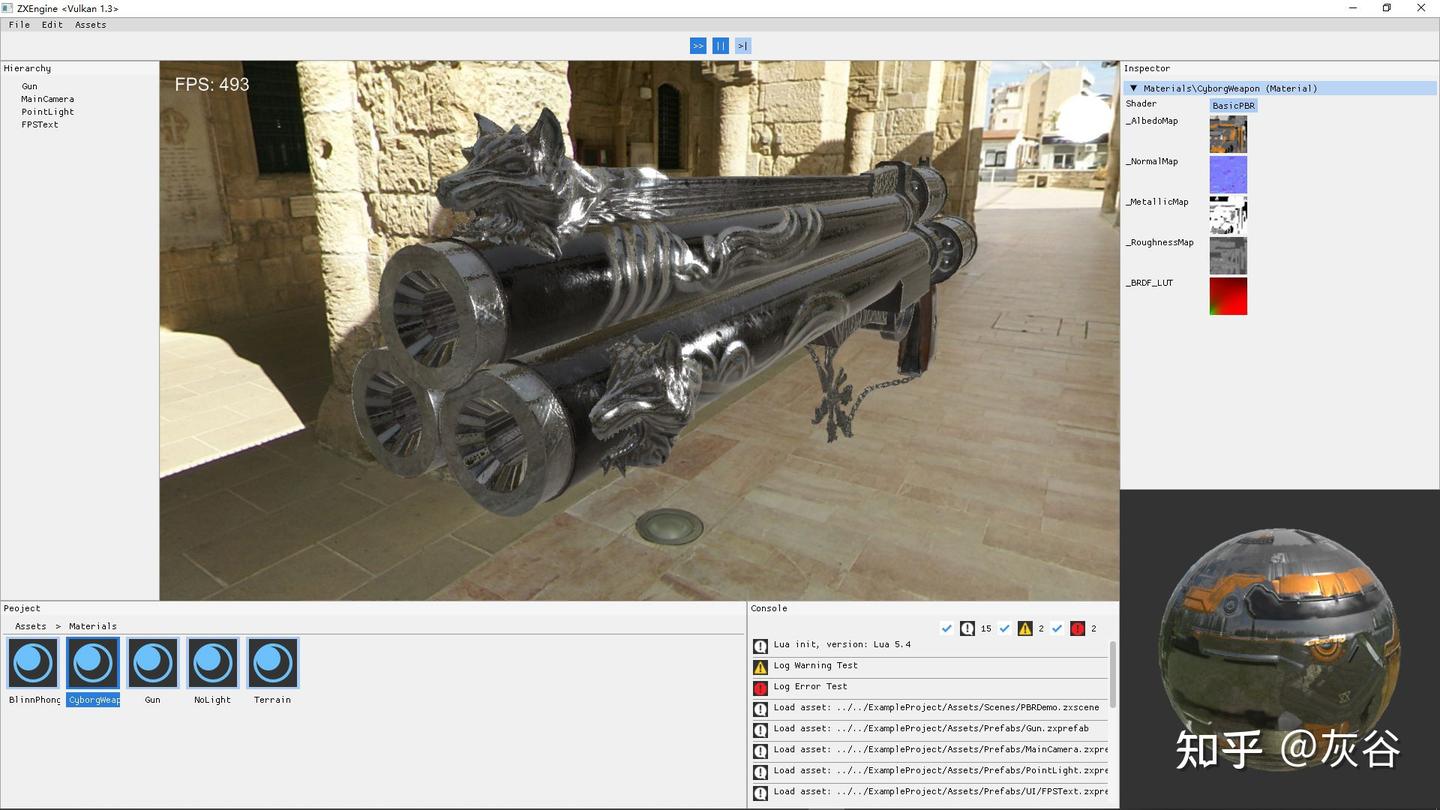
Task: Select the Terrain material thumbnail
Action: (x=272, y=663)
